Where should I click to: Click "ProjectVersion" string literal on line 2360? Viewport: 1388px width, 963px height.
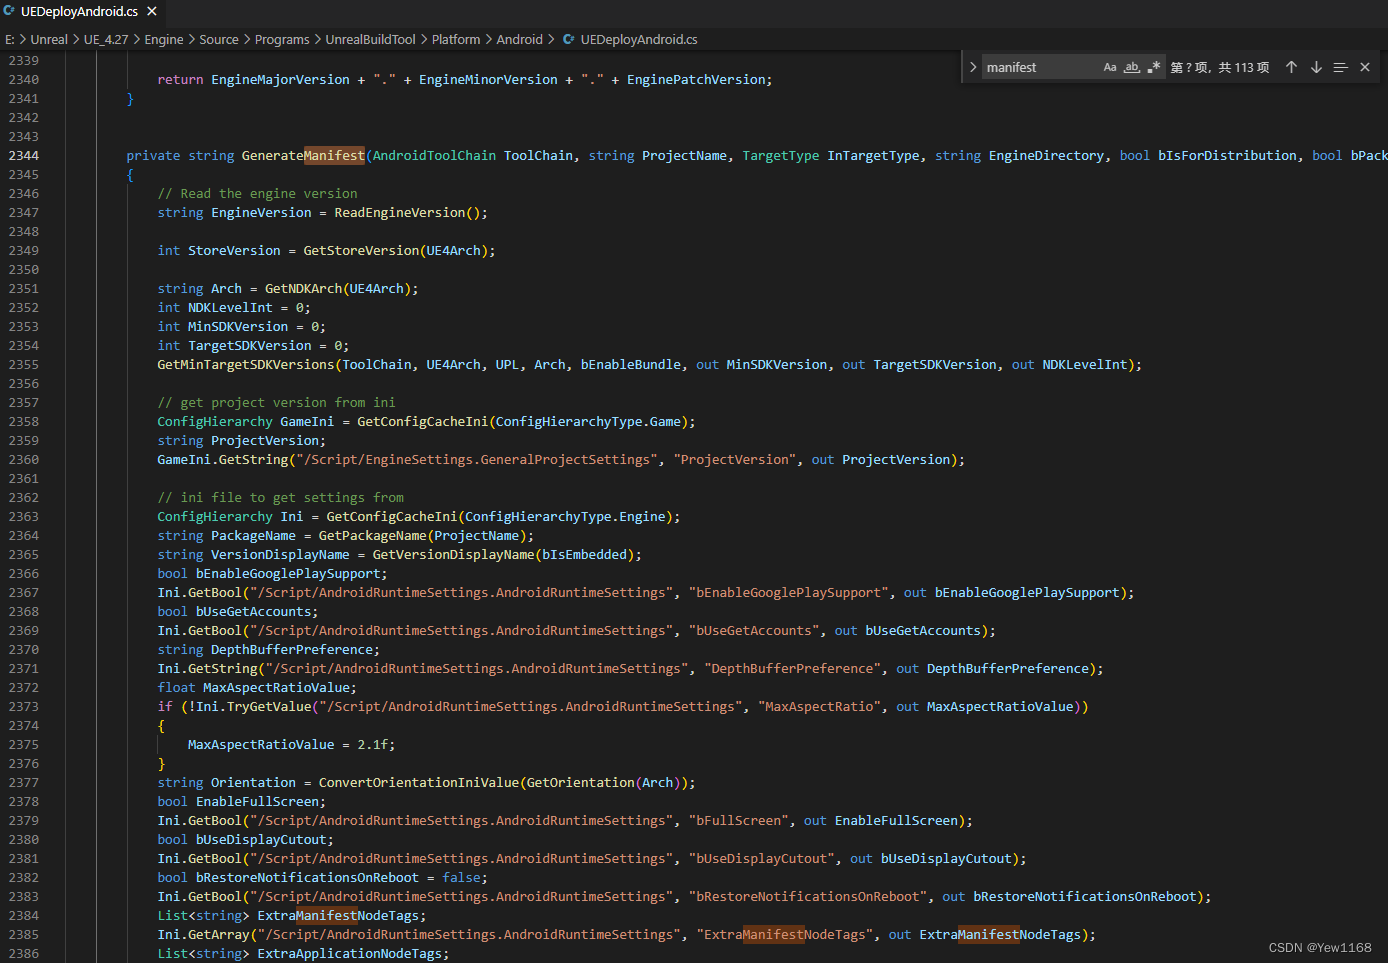coord(734,459)
